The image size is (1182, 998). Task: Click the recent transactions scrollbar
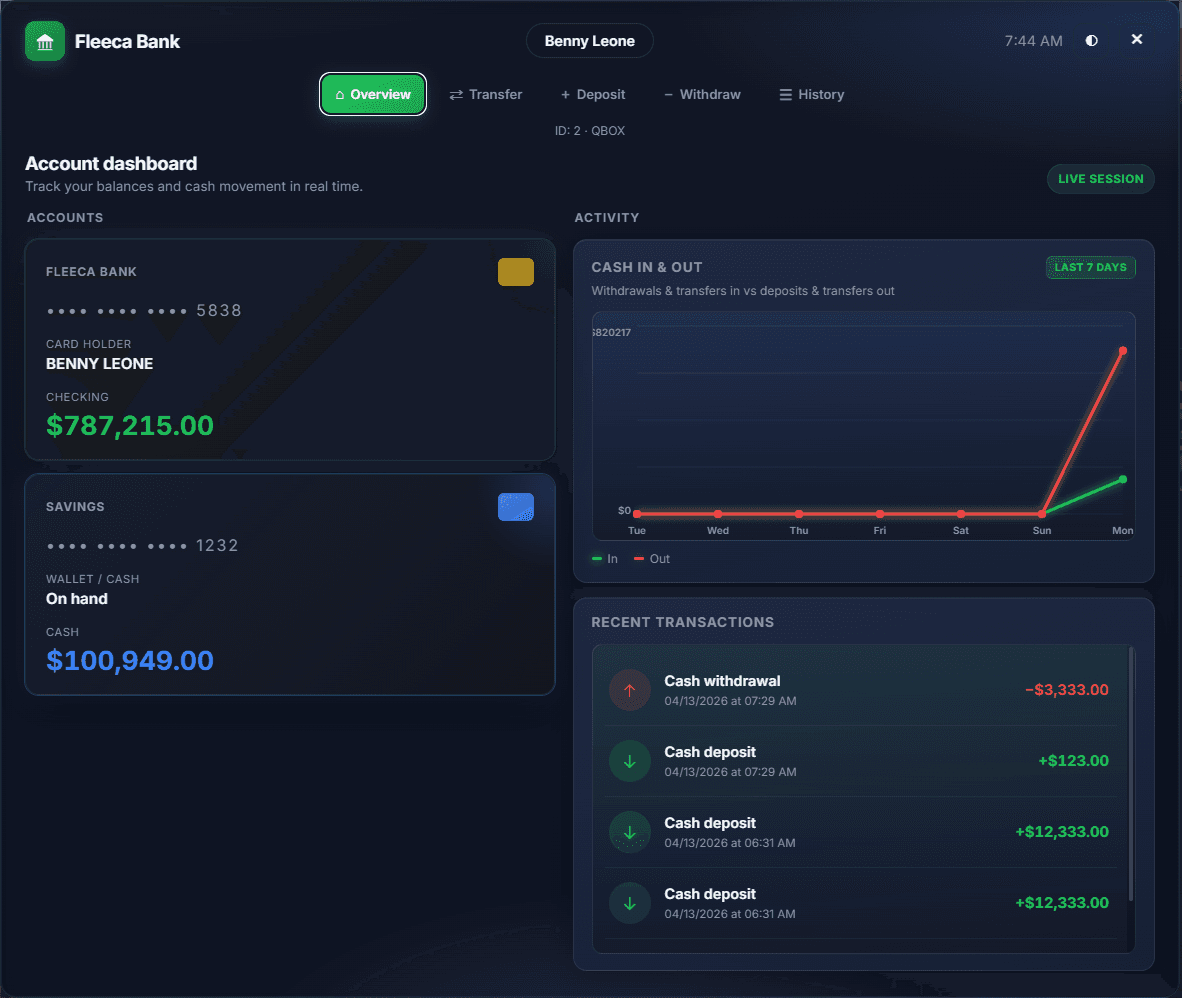pos(1131,773)
